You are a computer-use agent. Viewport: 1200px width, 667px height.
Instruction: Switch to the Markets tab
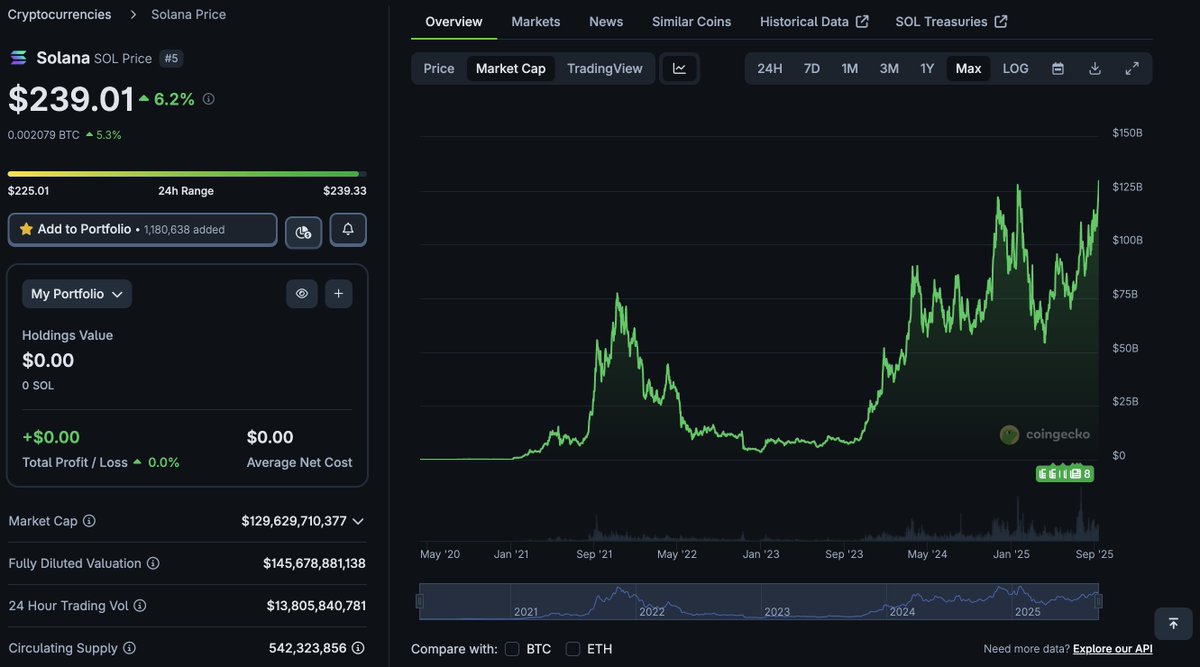point(535,21)
